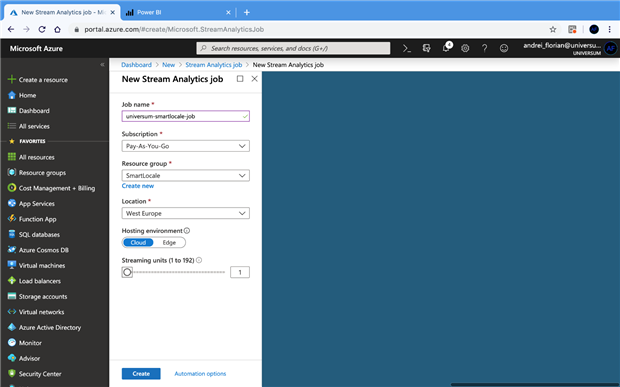Go to Stream Analytics job breadcrumb
Screen dimensions: 620x387
214,65
